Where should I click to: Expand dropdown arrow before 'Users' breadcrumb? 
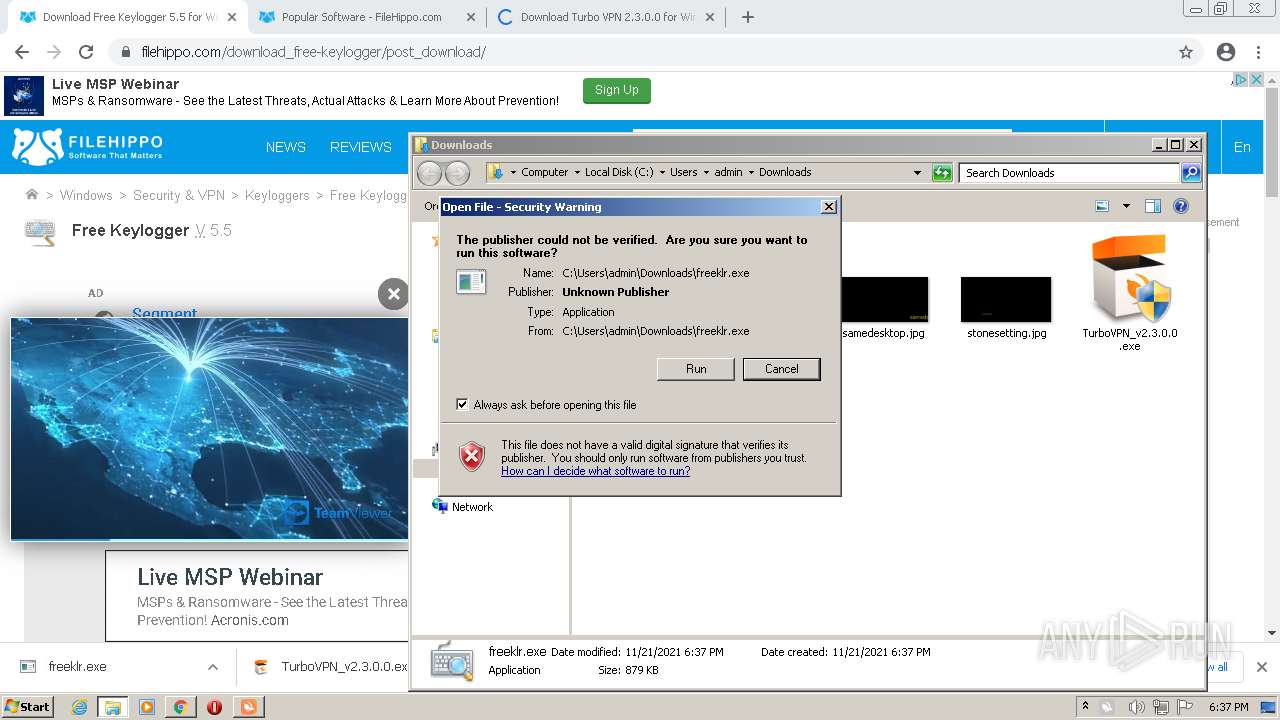pyautogui.click(x=662, y=172)
